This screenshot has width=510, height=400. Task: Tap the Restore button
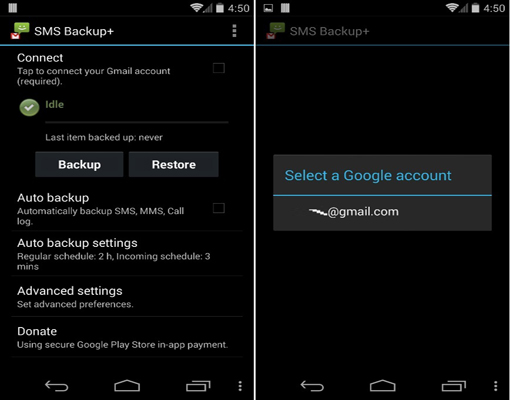174,164
